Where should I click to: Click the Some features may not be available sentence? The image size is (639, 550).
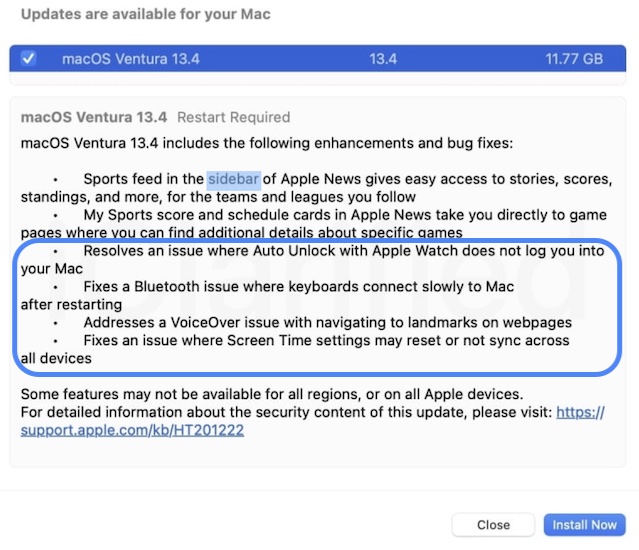coord(272,394)
